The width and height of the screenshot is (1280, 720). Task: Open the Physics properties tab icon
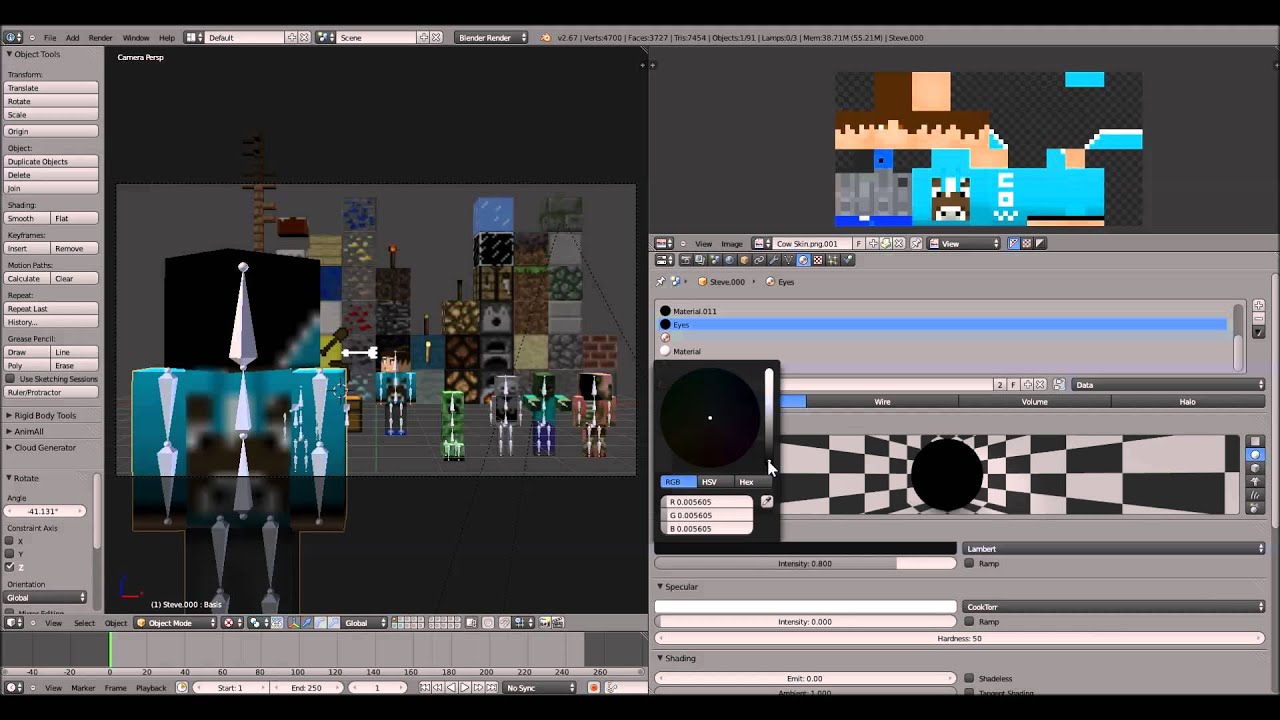pos(848,260)
